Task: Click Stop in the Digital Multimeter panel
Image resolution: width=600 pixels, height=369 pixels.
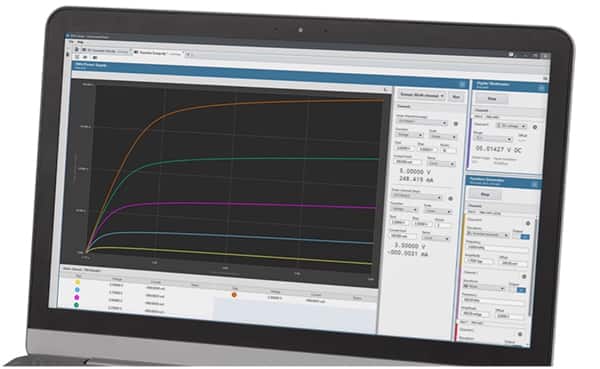Action: tap(492, 99)
